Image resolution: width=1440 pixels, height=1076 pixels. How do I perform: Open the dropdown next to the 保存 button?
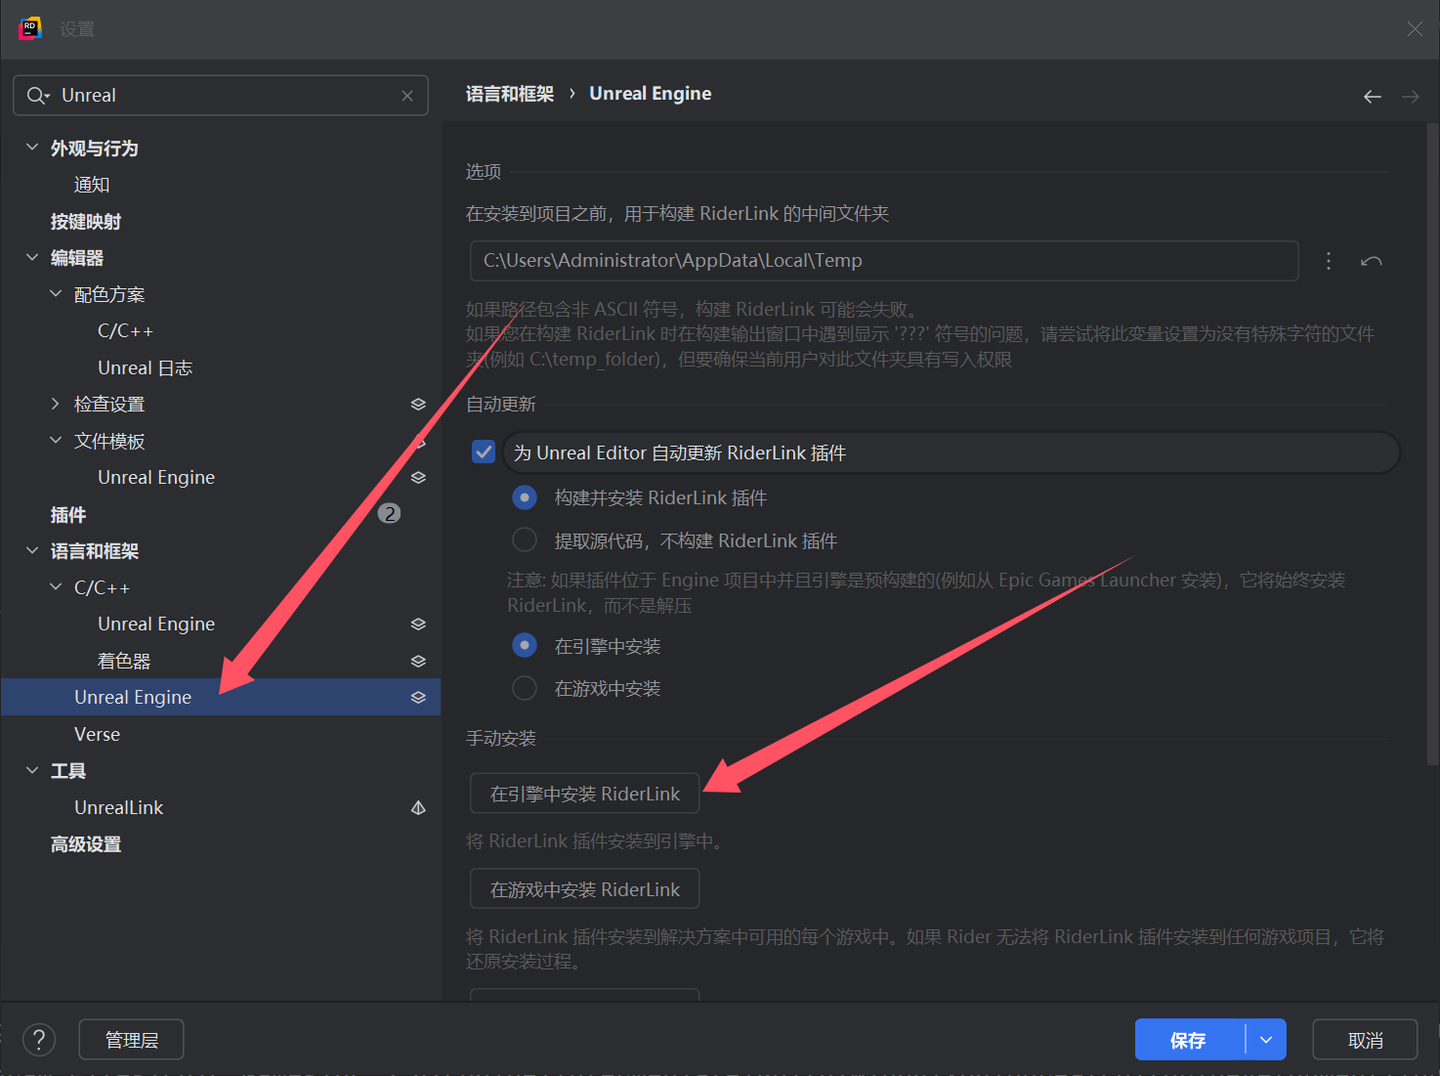[1267, 1039]
